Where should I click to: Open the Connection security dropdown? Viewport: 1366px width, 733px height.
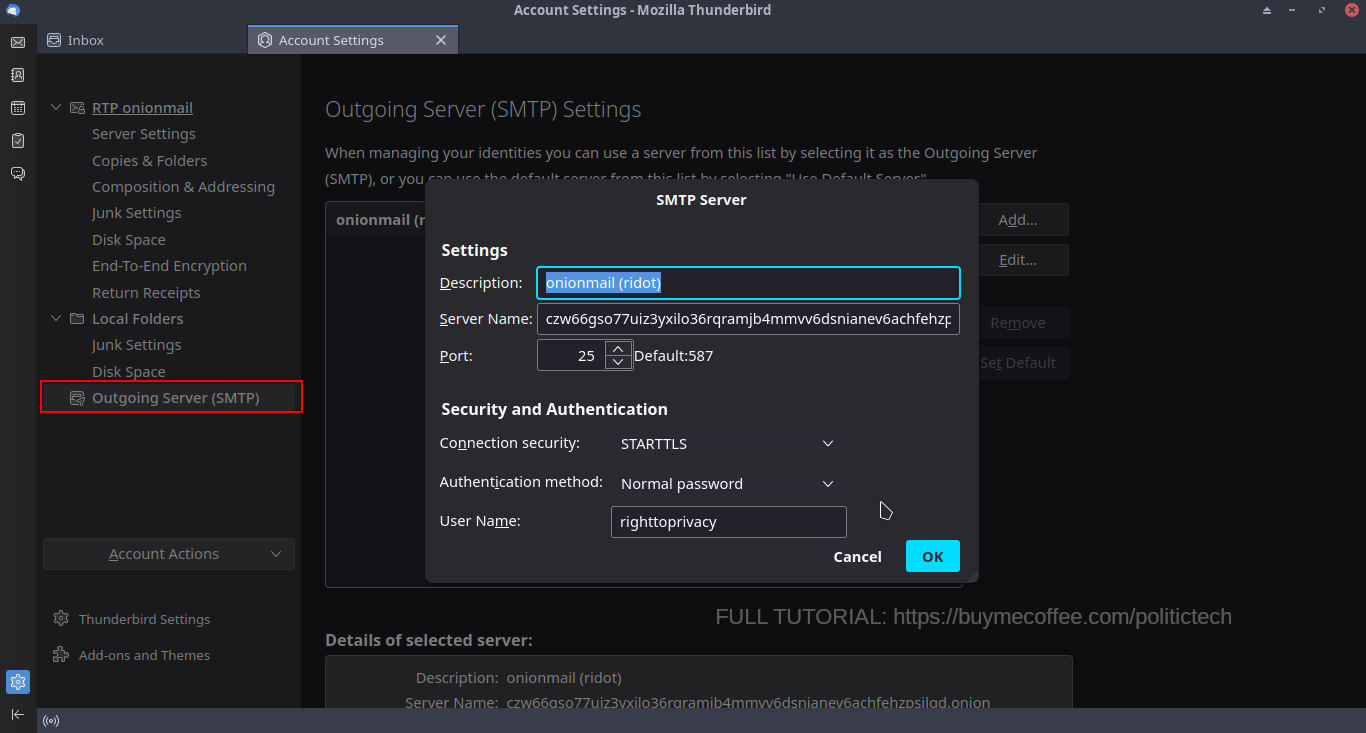pos(729,444)
